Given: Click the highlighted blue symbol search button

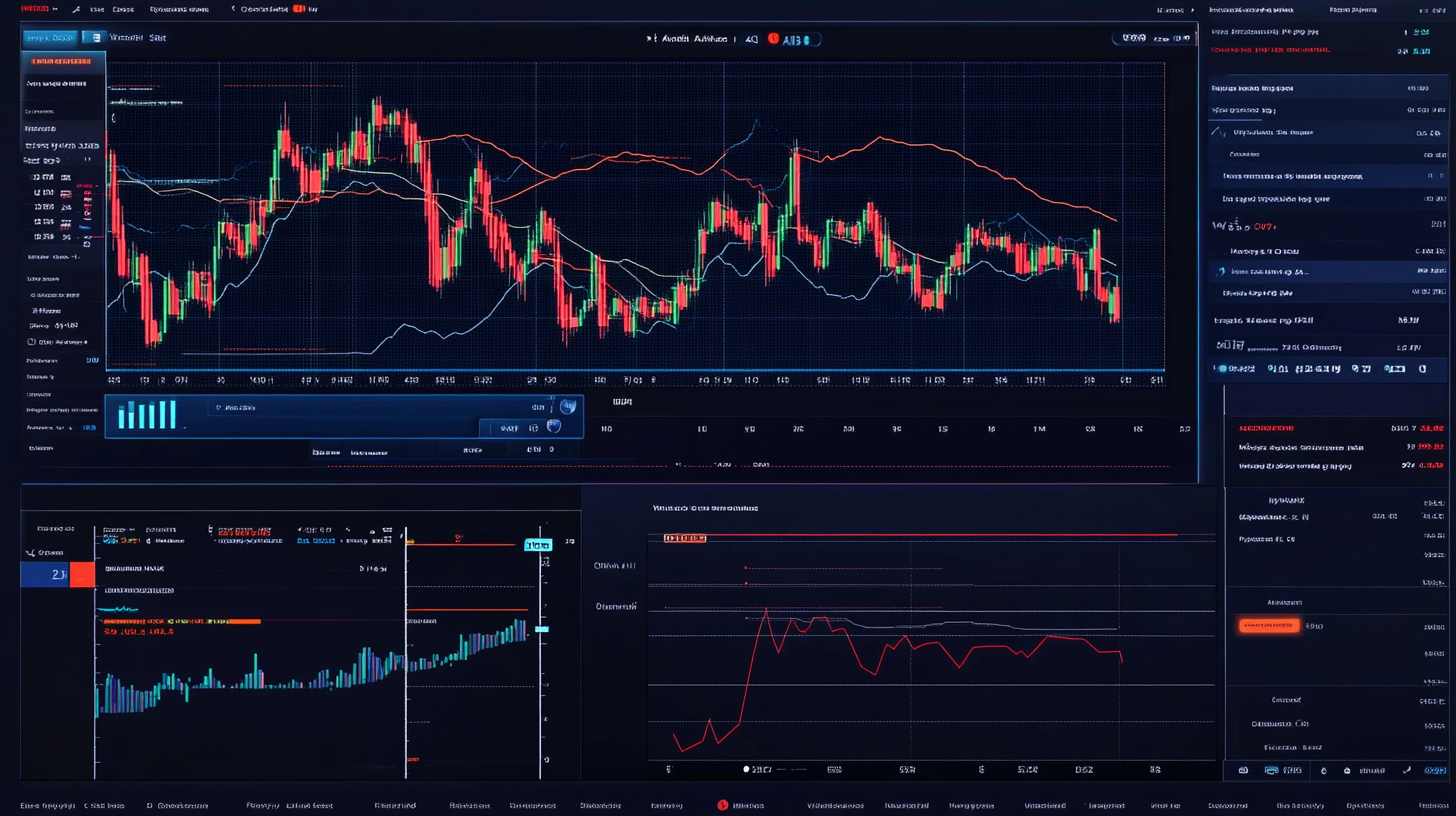Looking at the screenshot, I should pyautogui.click(x=51, y=38).
